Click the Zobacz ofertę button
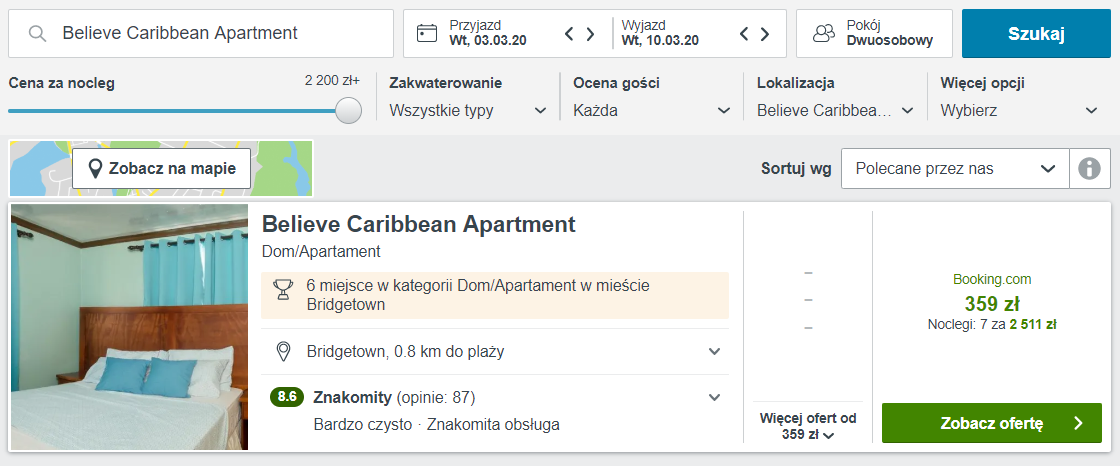This screenshot has width=1120, height=466. (991, 423)
